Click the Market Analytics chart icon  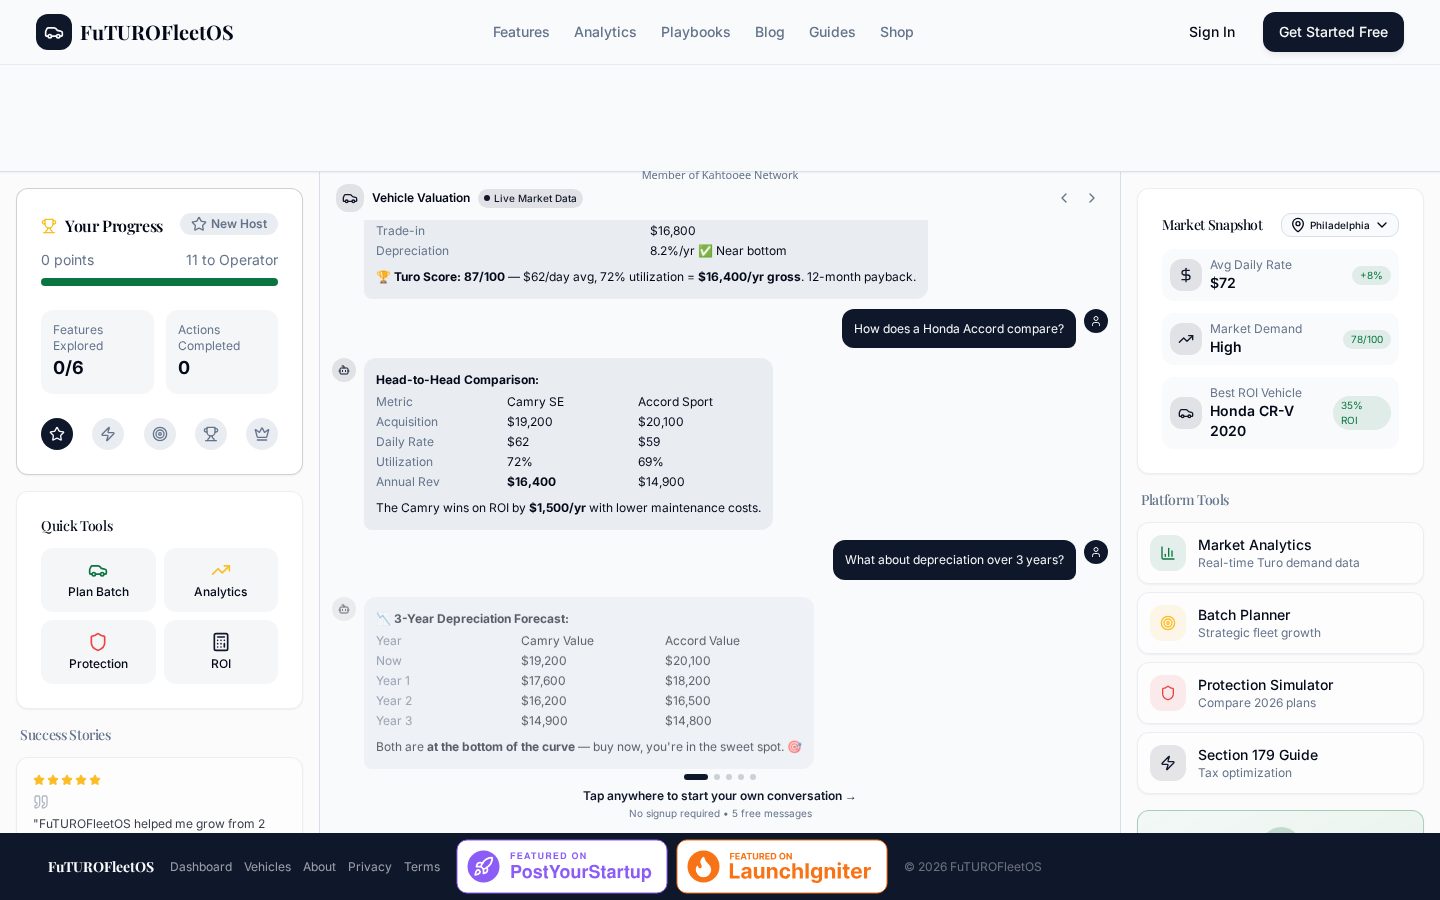click(x=1168, y=553)
